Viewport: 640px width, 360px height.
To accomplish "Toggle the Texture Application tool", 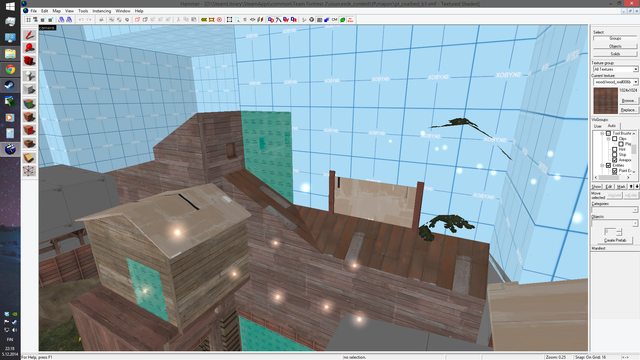I will [29, 103].
